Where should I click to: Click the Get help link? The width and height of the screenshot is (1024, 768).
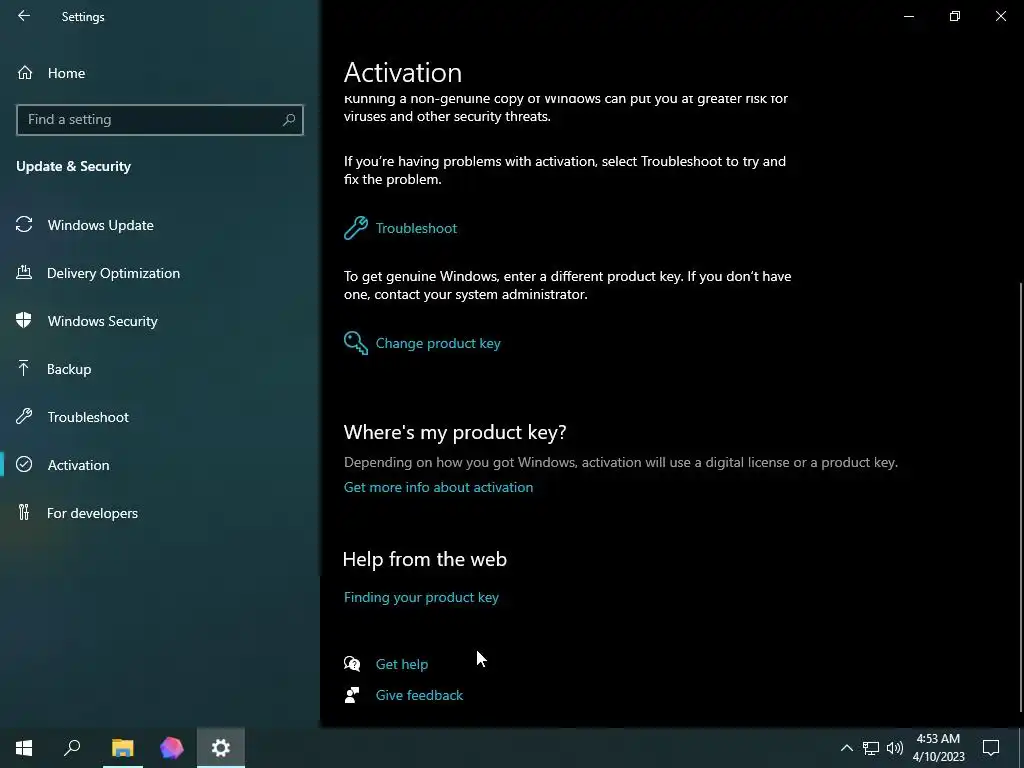click(x=402, y=664)
